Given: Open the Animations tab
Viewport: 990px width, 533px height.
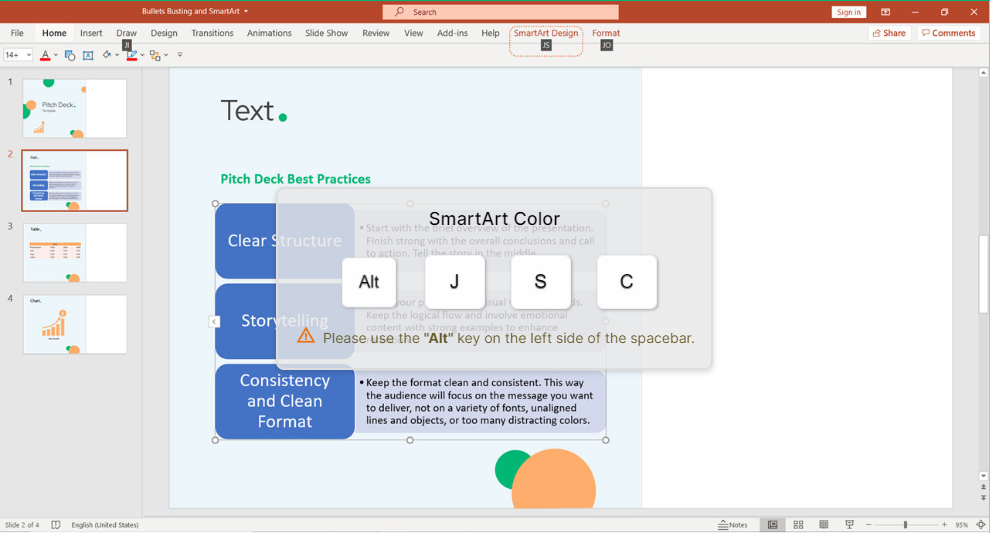Looking at the screenshot, I should (269, 33).
